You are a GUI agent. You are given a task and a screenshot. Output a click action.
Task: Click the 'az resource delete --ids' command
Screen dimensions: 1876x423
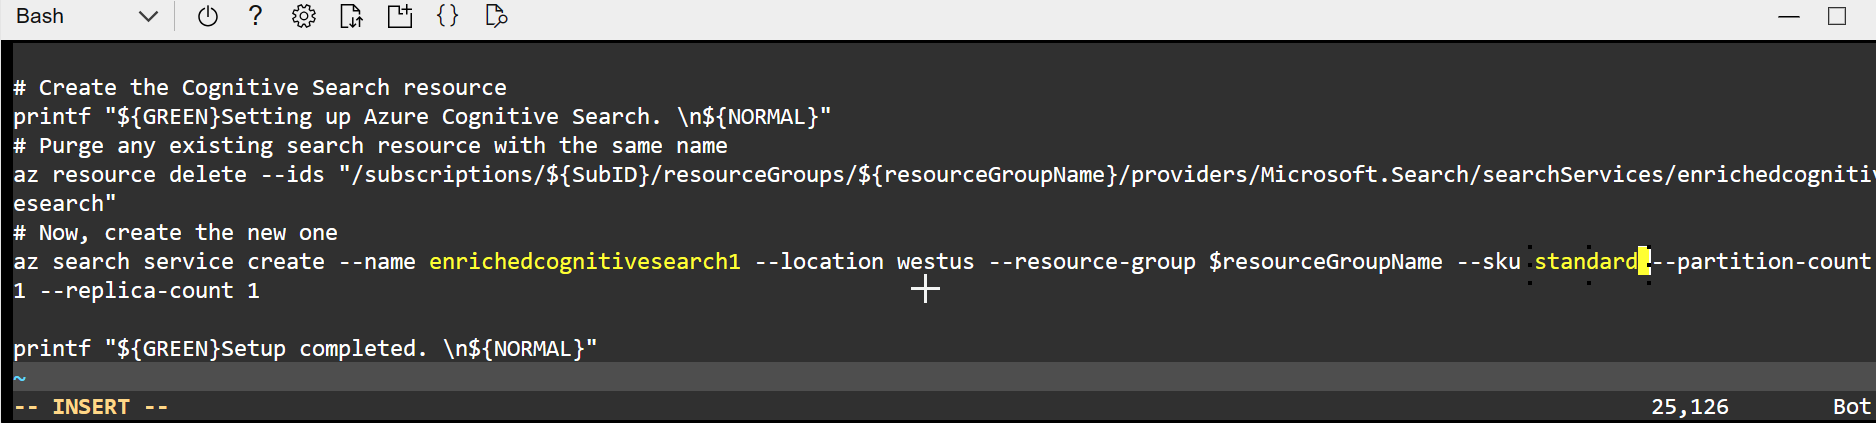click(x=170, y=175)
